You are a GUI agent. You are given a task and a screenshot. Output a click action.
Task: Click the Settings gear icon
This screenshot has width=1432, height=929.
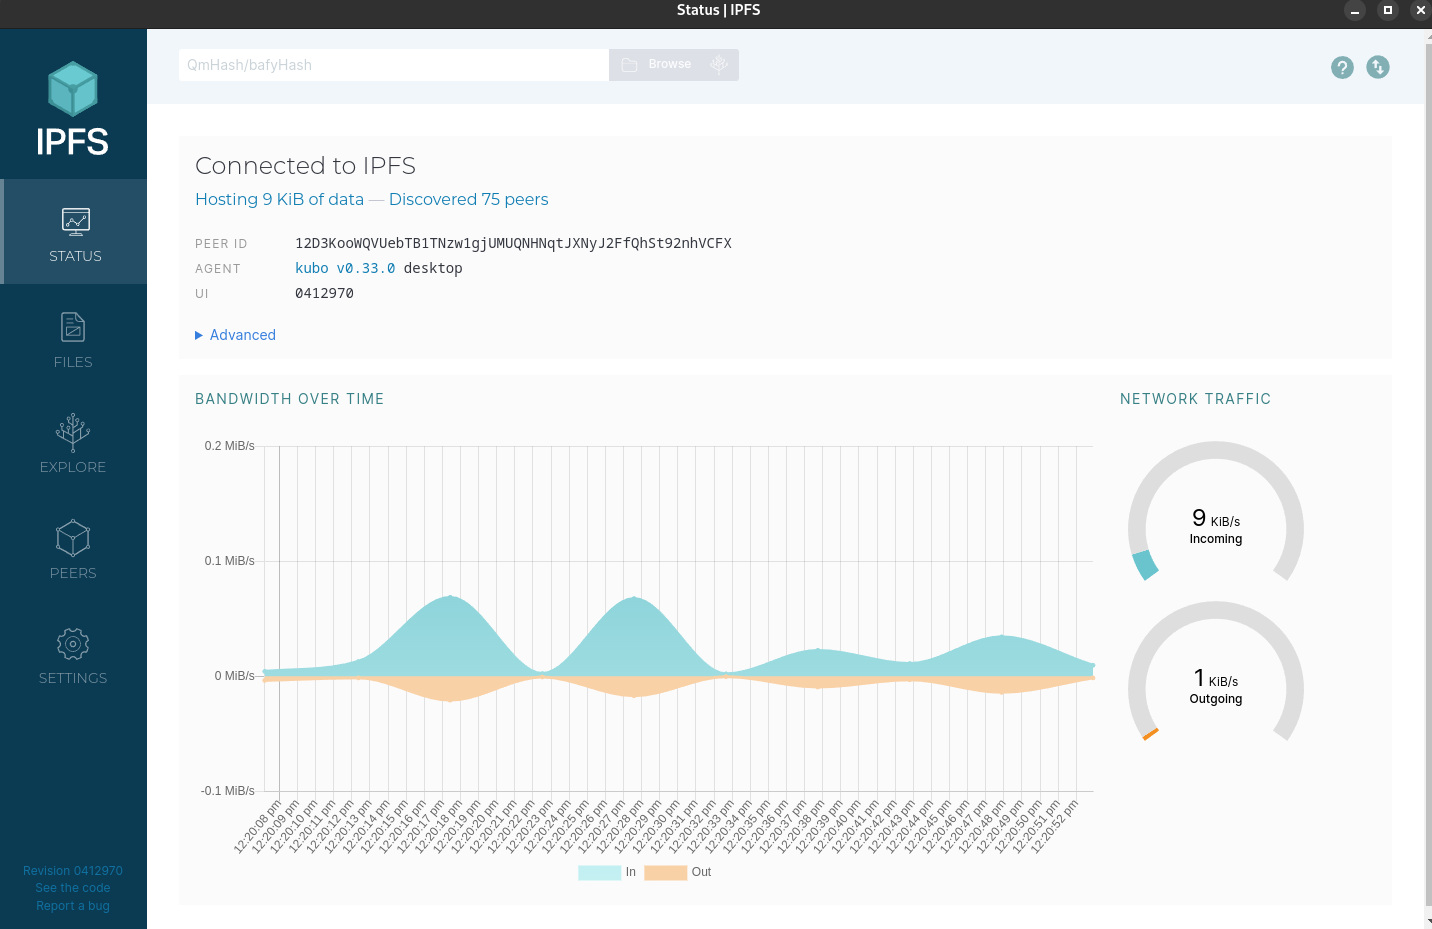(x=73, y=644)
